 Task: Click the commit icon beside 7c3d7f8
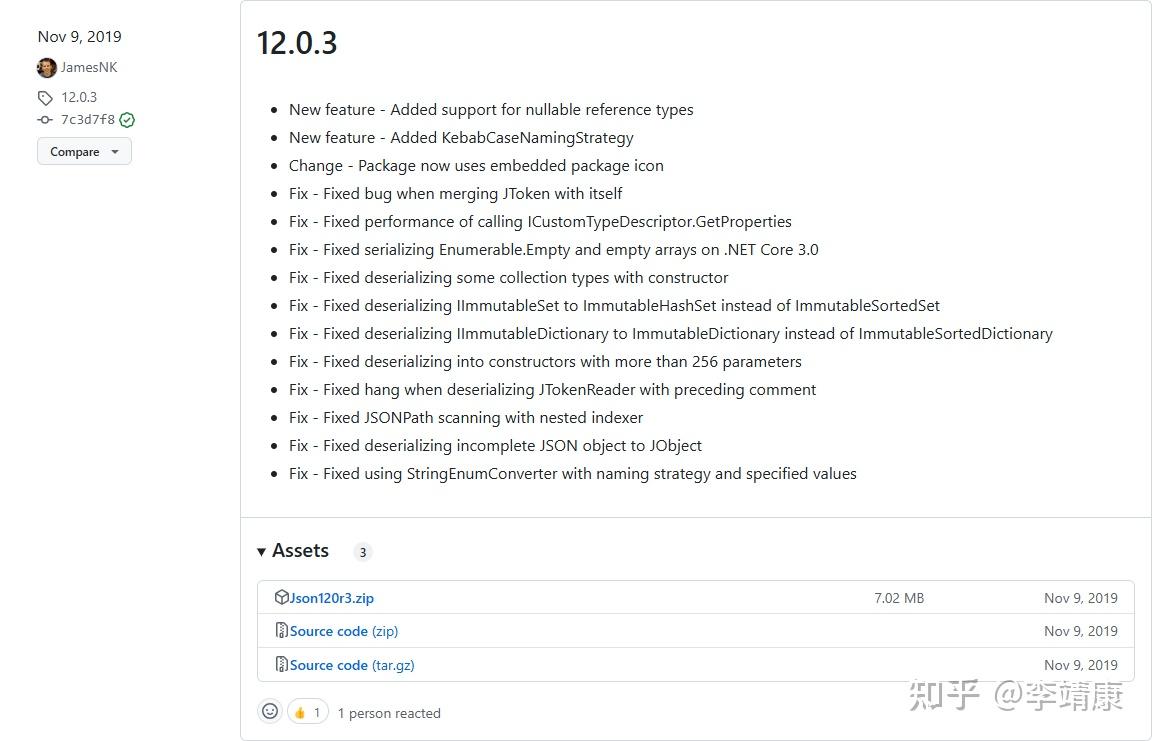[x=45, y=120]
